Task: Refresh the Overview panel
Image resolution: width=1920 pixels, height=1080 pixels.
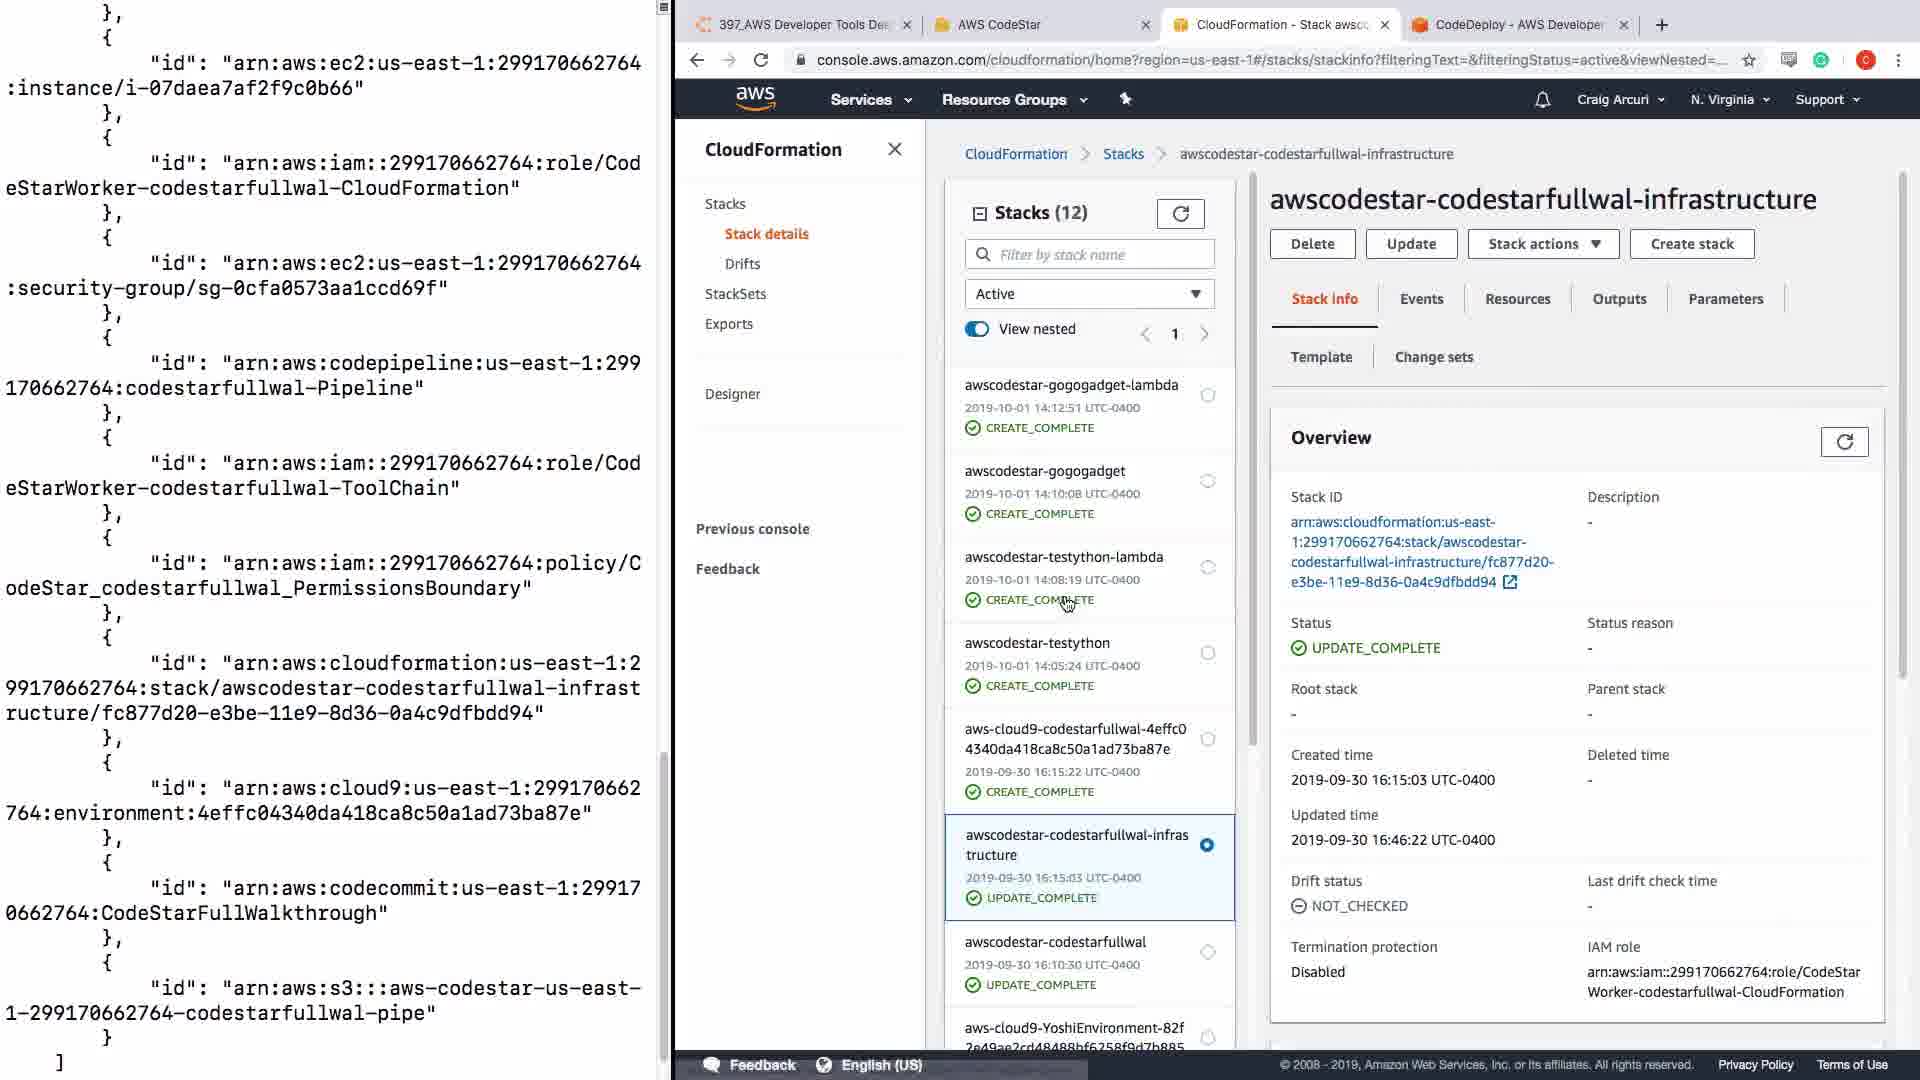Action: coord(1844,442)
